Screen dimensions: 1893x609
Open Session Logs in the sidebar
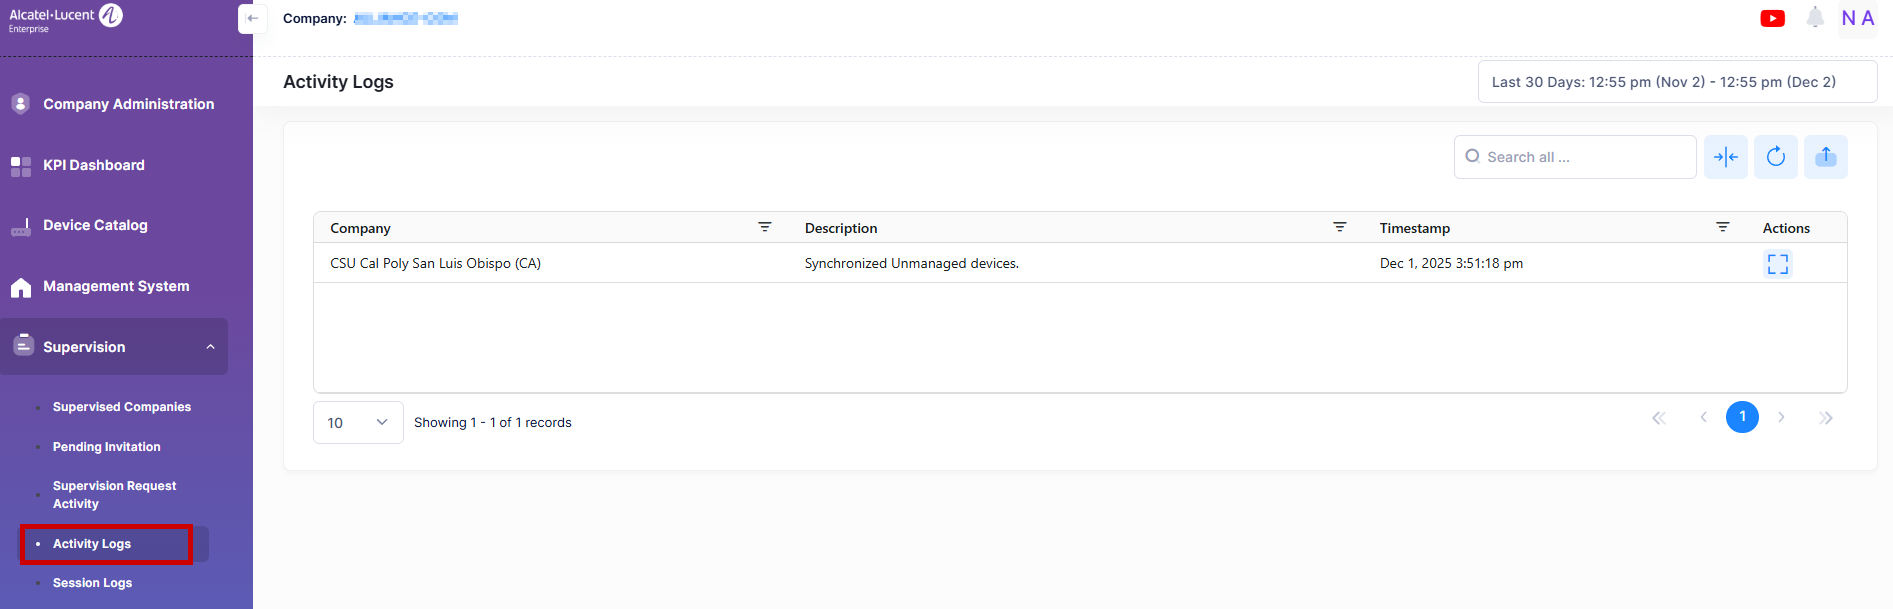pos(92,583)
